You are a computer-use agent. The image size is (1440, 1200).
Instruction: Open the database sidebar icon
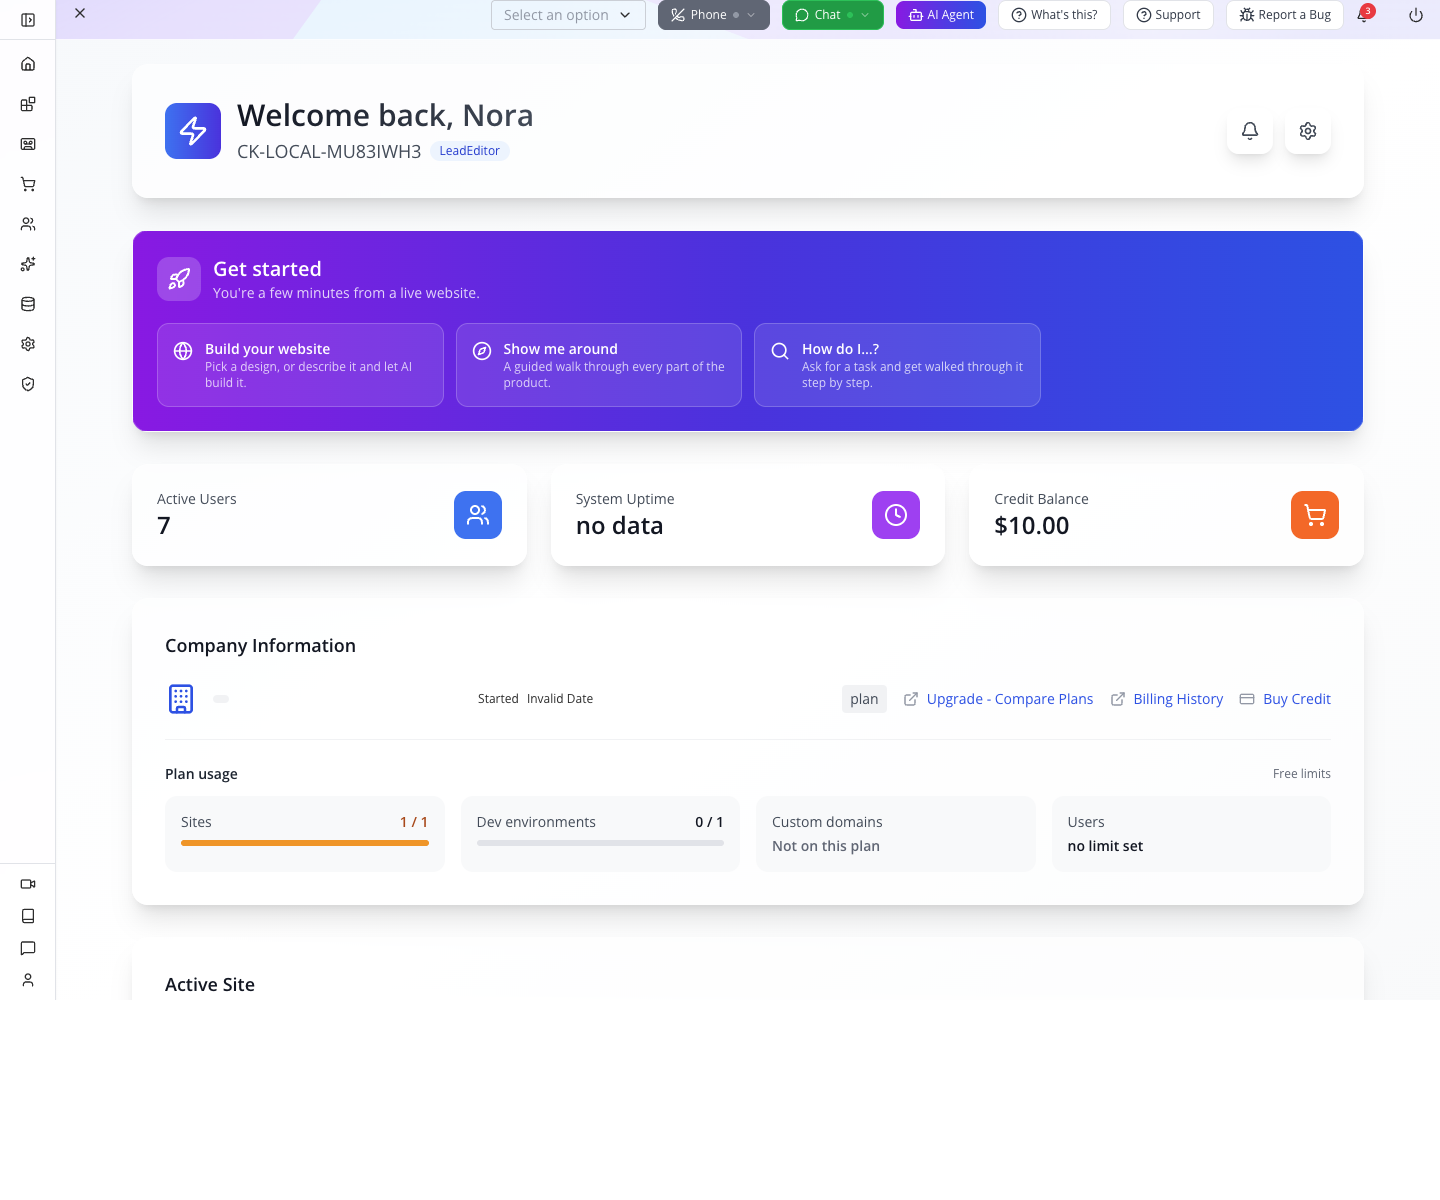[x=28, y=304]
